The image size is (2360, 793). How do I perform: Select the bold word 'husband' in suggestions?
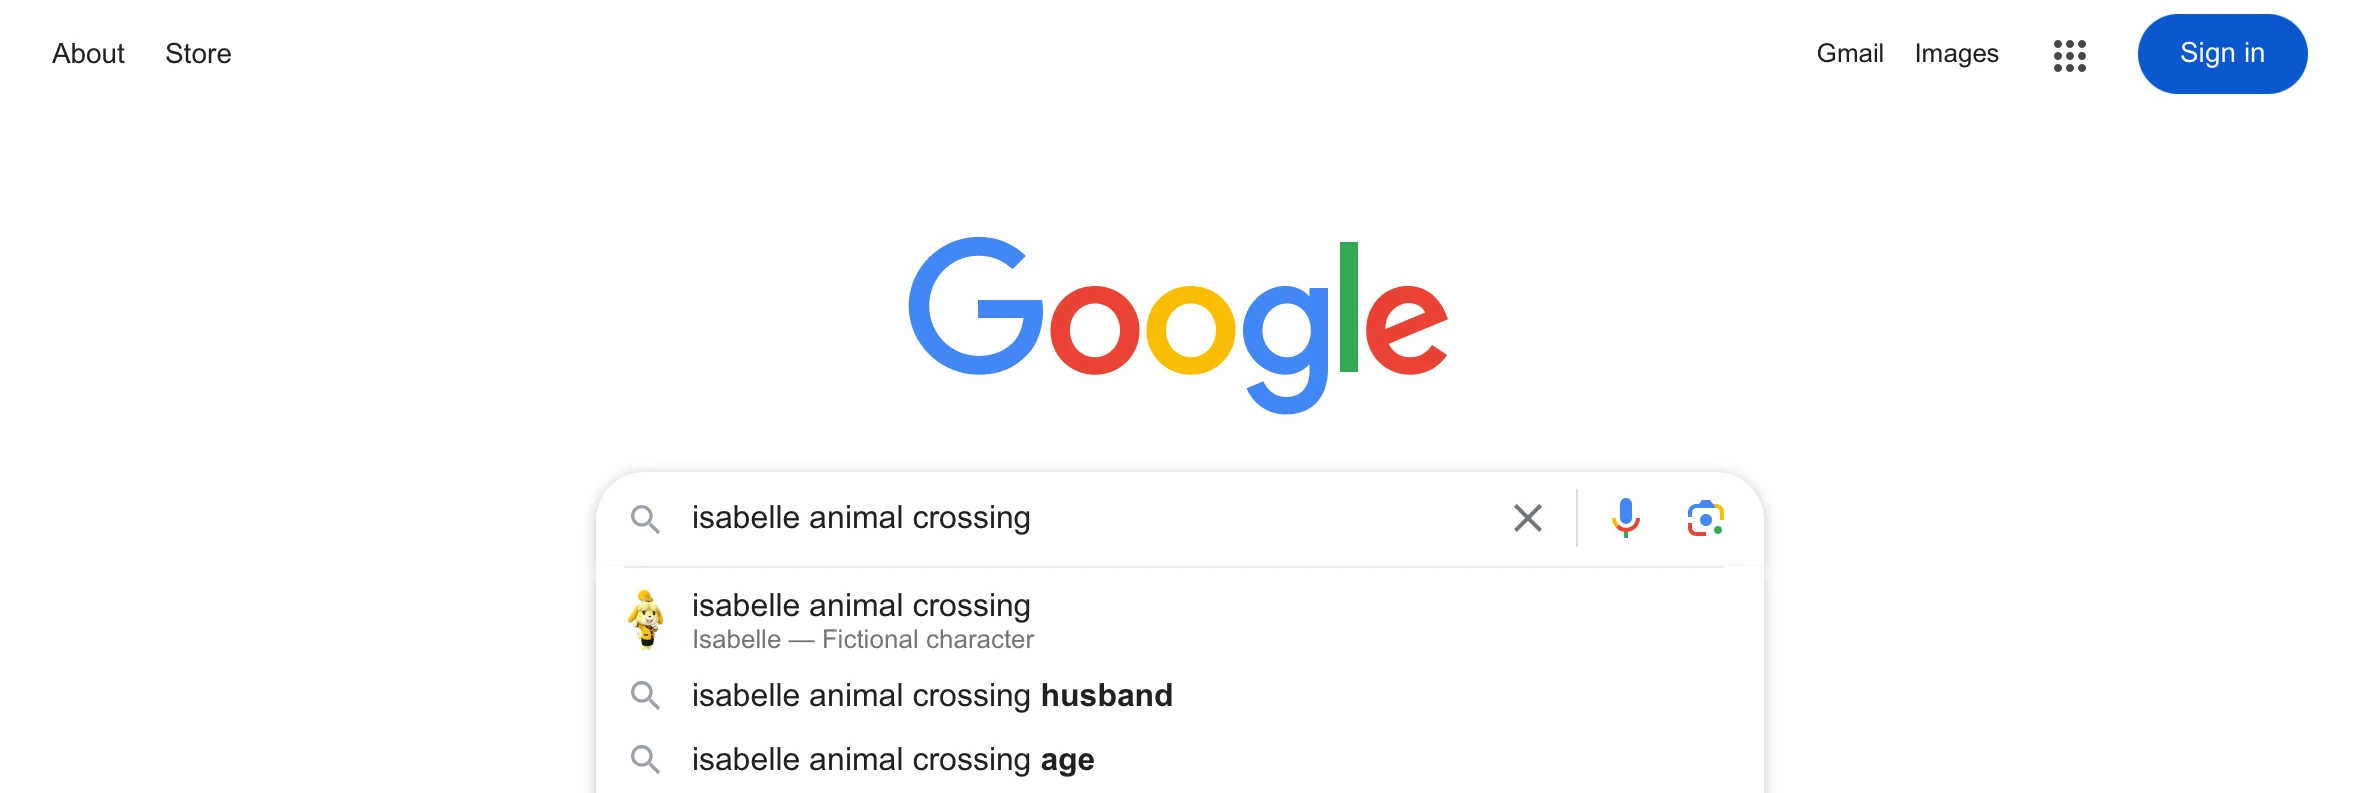[x=1106, y=695]
